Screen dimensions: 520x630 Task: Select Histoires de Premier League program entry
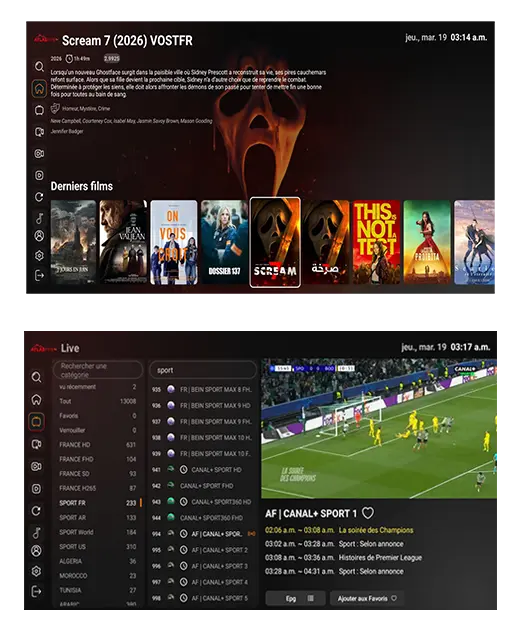tap(344, 558)
